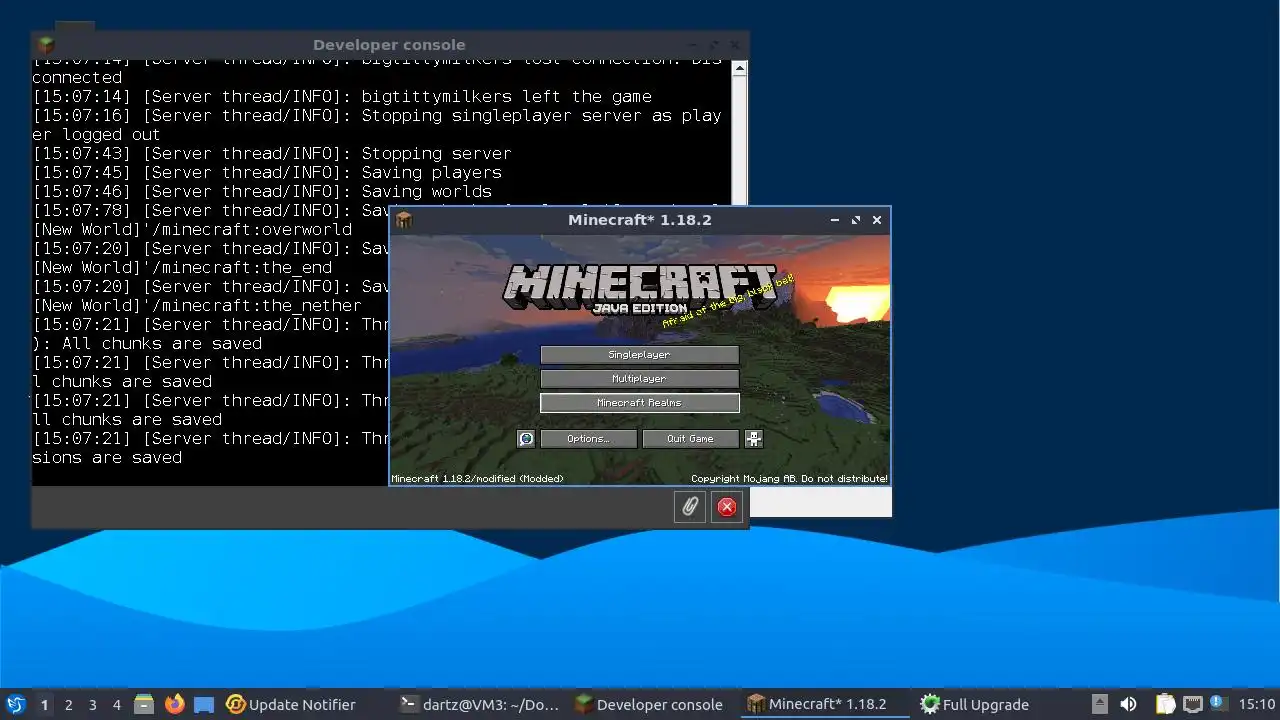
Task: Switch to Developer console taskbar entry
Action: point(649,704)
